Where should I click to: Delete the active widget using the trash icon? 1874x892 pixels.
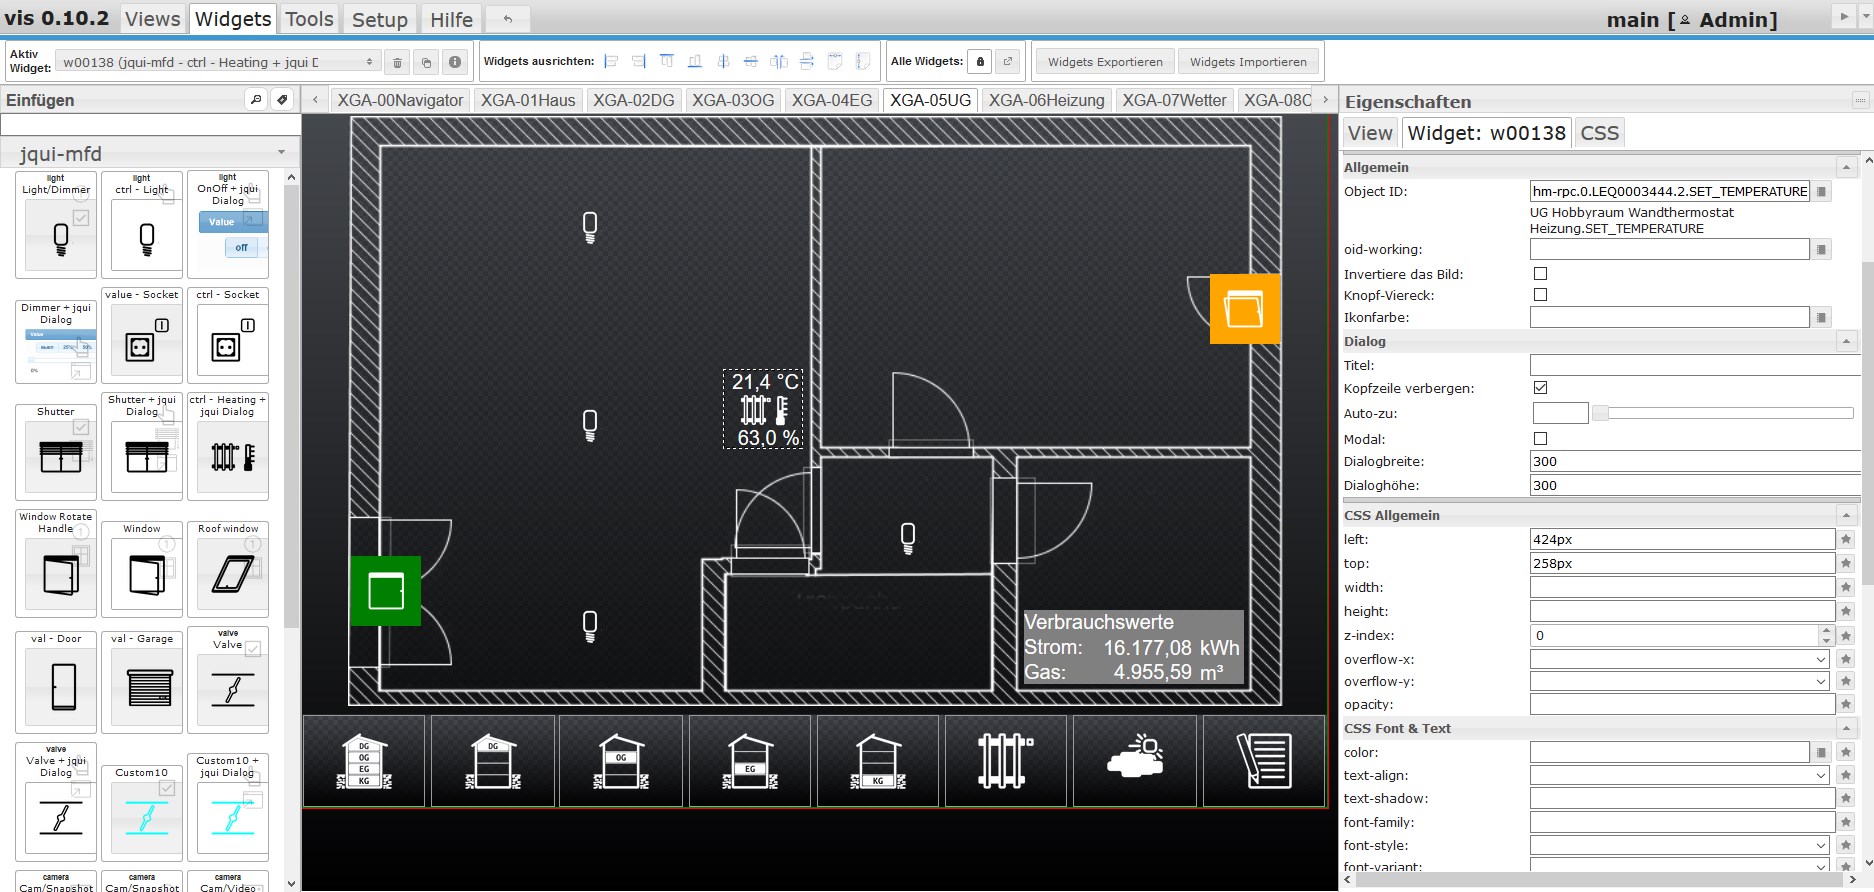pos(397,62)
